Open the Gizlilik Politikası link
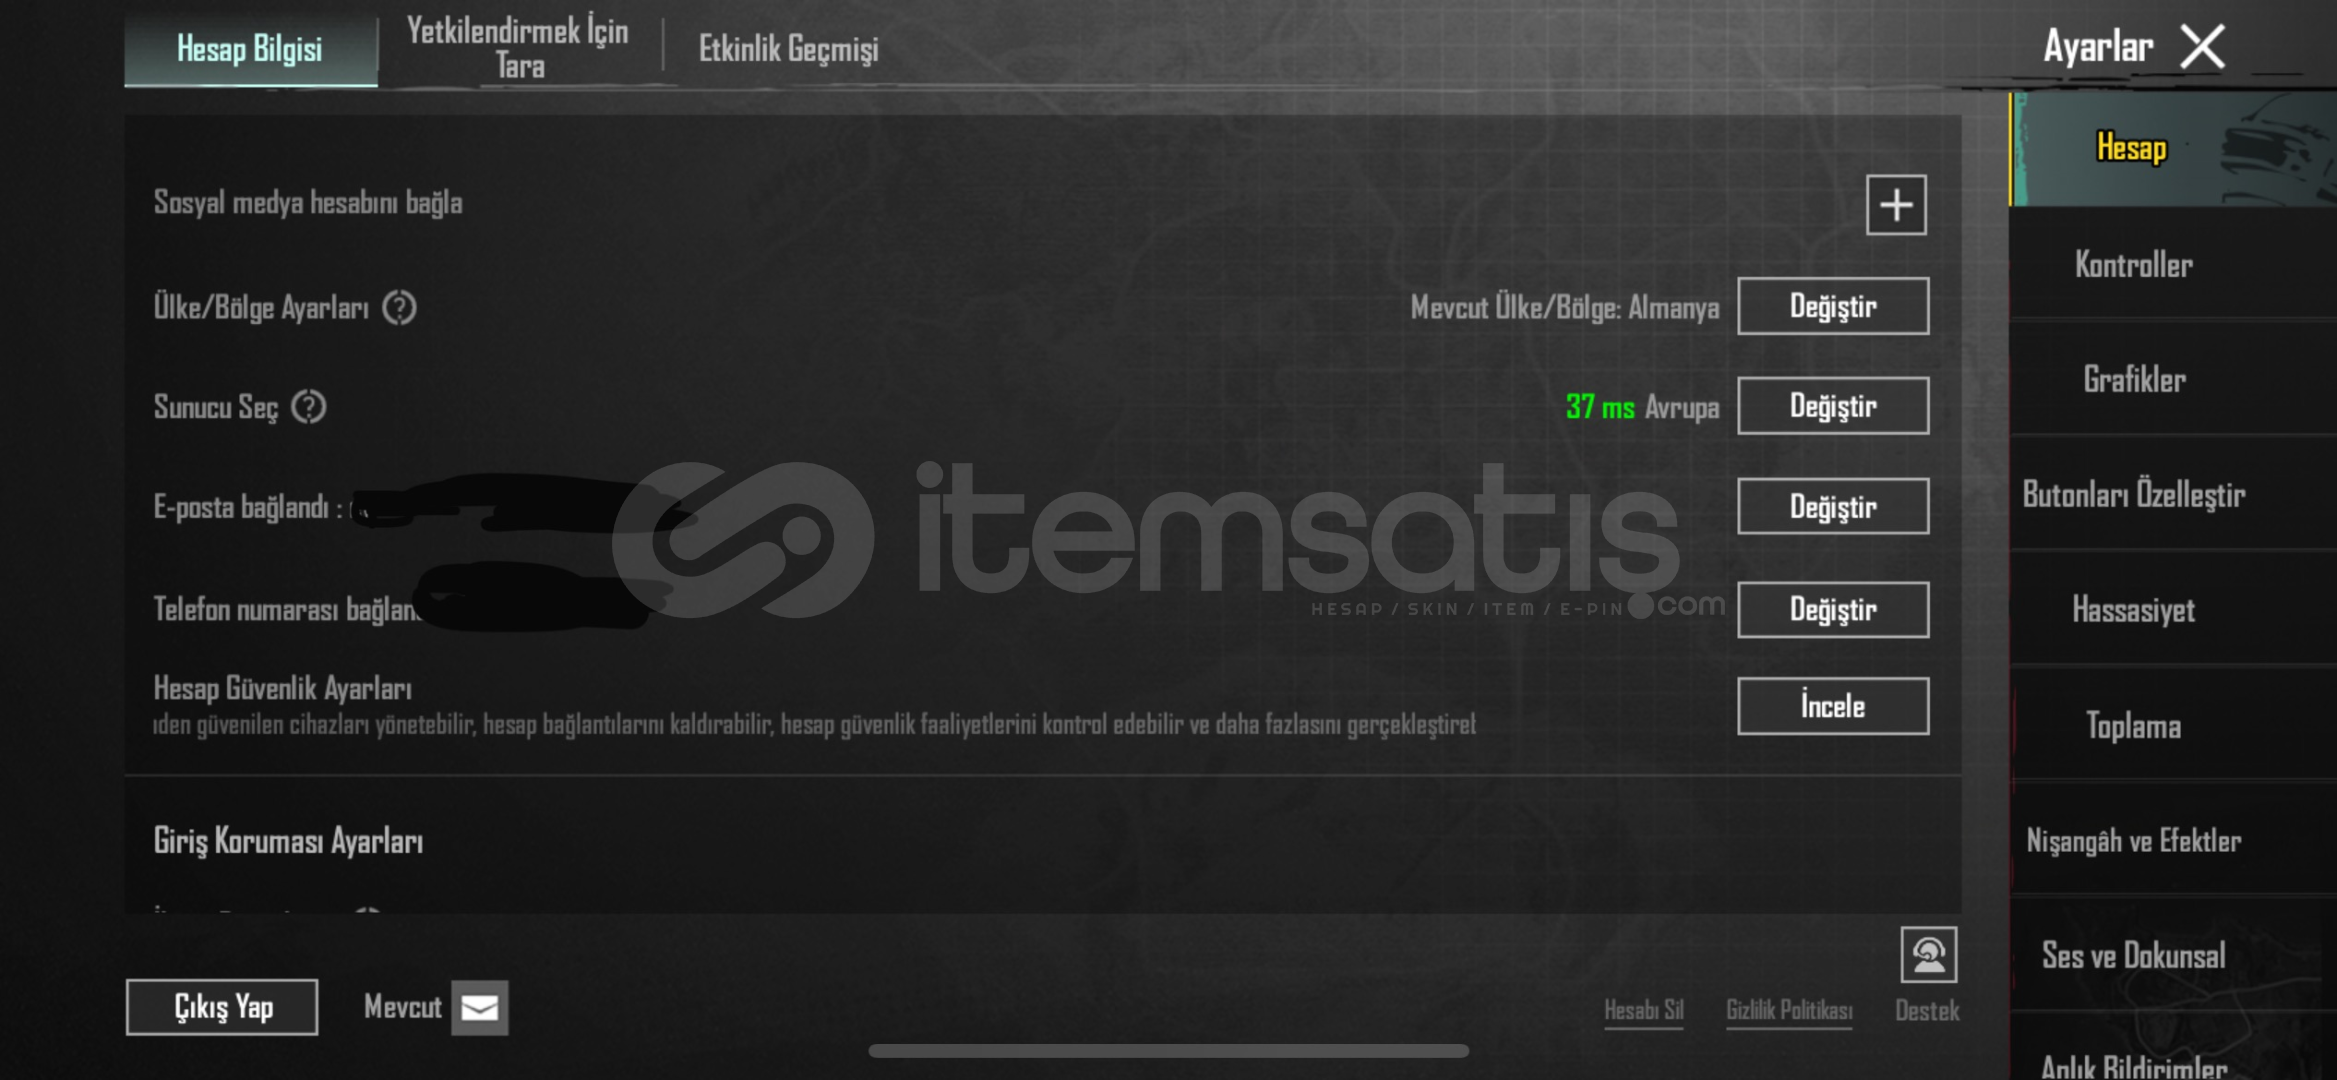The width and height of the screenshot is (2337, 1080). click(x=1789, y=1010)
